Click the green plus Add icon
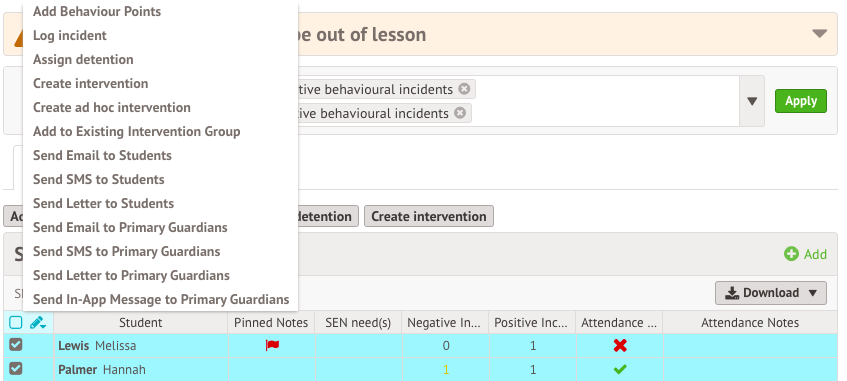Viewport: 847px width, 381px height. (791, 254)
